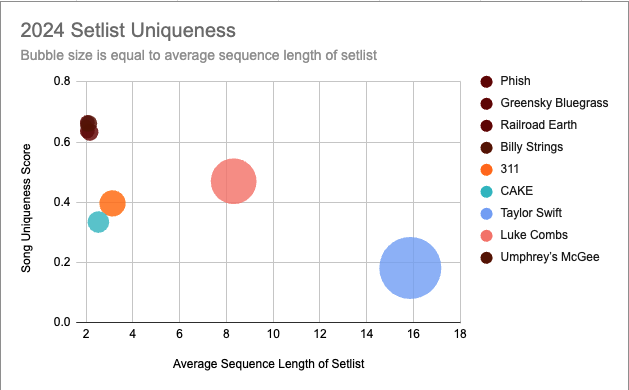Click the dark red bubble cluster
This screenshot has height=390, width=629.
[x=88, y=128]
